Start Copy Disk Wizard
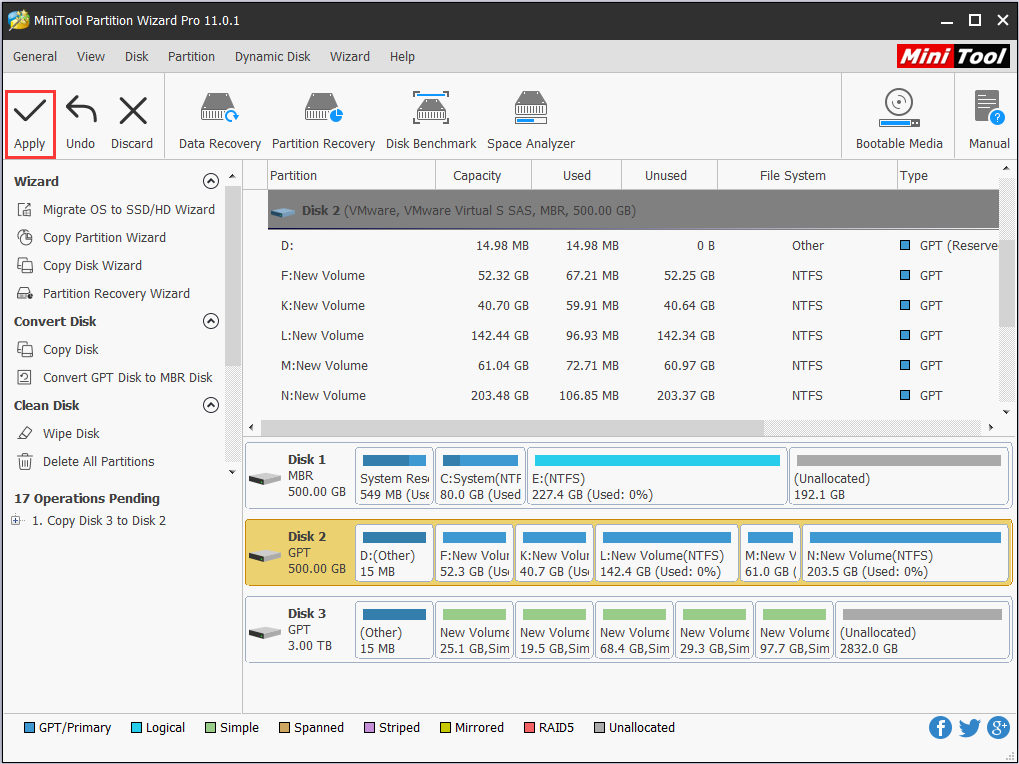Viewport: 1019px width, 764px height. (x=92, y=266)
